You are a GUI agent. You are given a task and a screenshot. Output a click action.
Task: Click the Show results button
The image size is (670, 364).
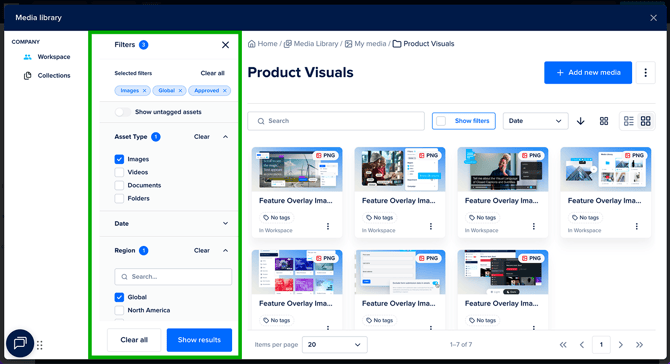pos(199,340)
